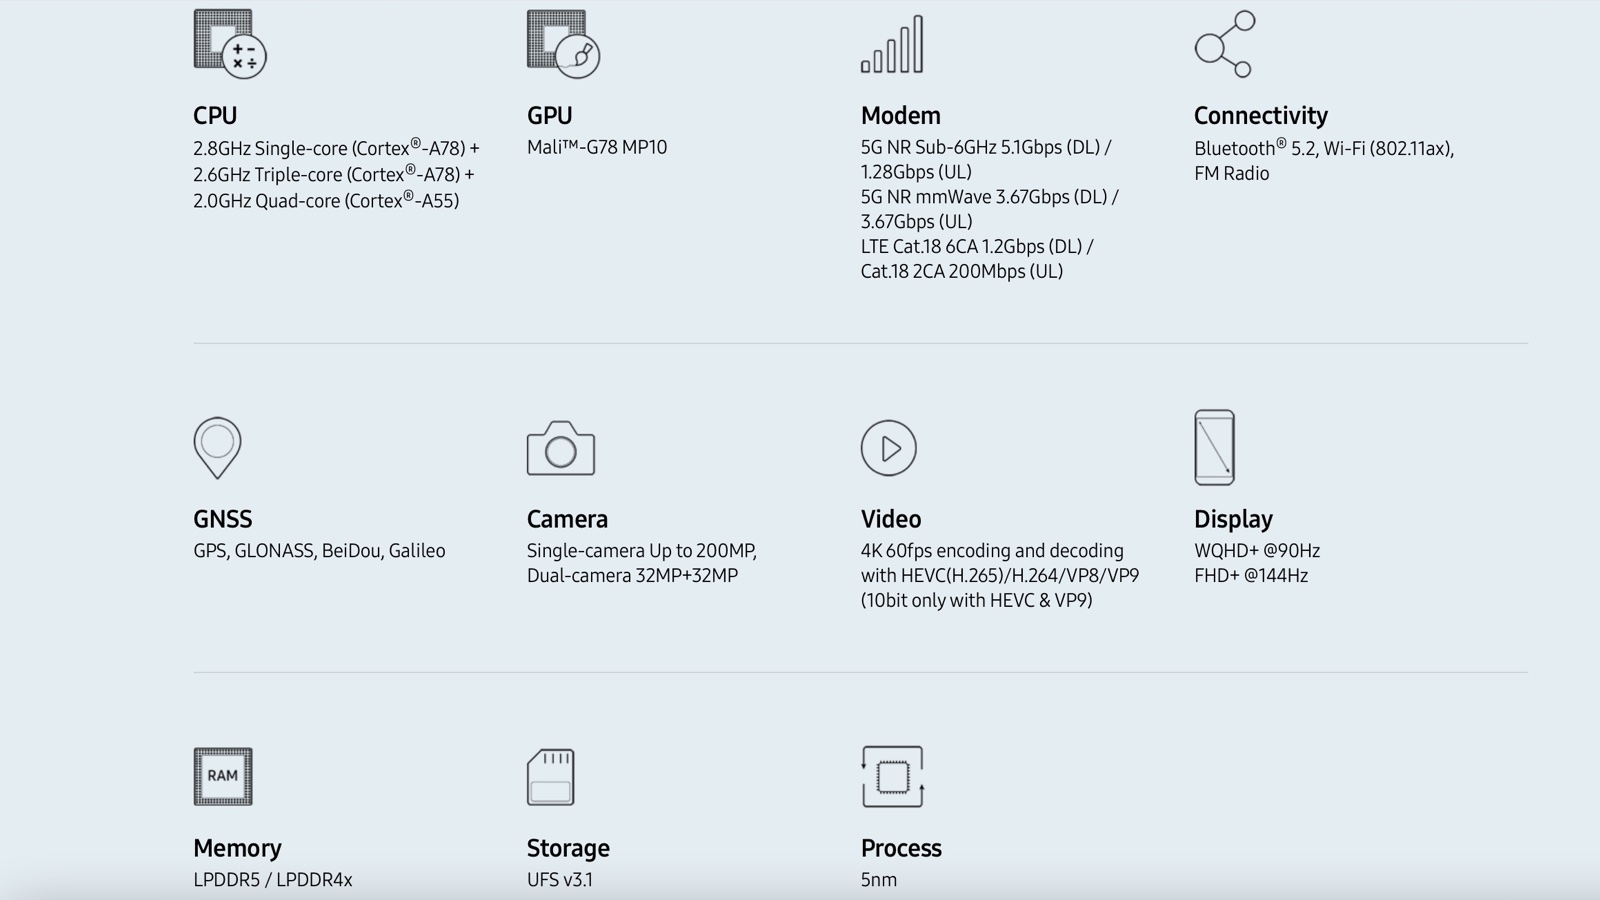Image resolution: width=1600 pixels, height=900 pixels.
Task: Click the Connectivity share nodes icon
Action: pyautogui.click(x=1224, y=44)
